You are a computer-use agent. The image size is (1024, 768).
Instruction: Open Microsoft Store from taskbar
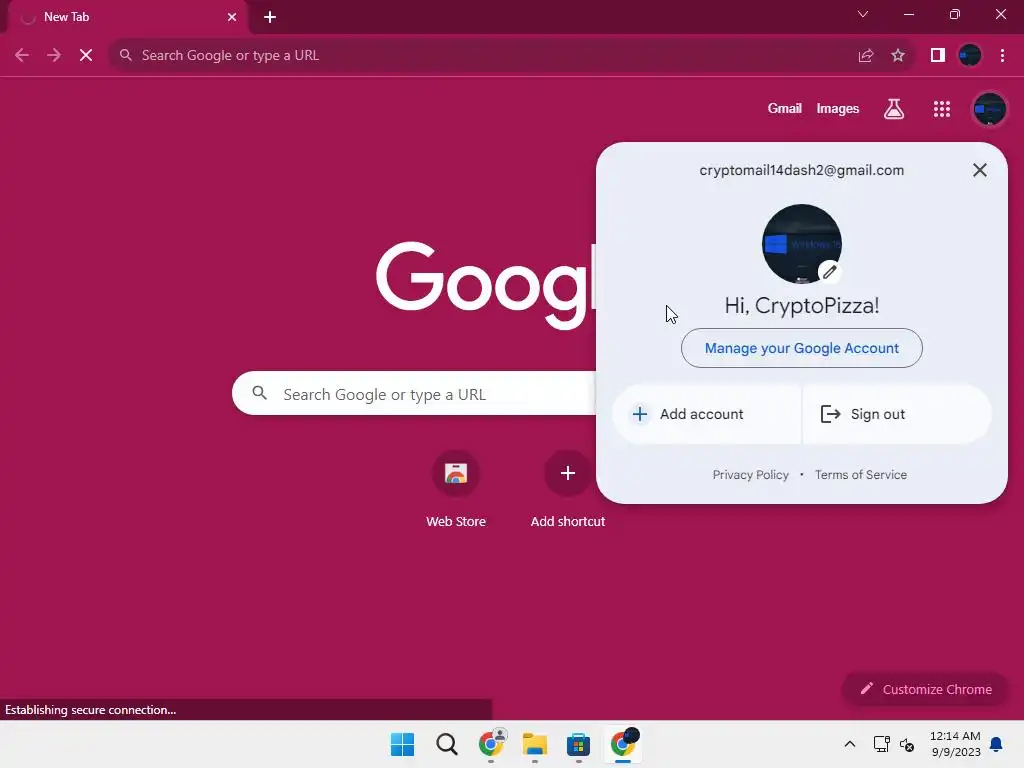tap(579, 744)
